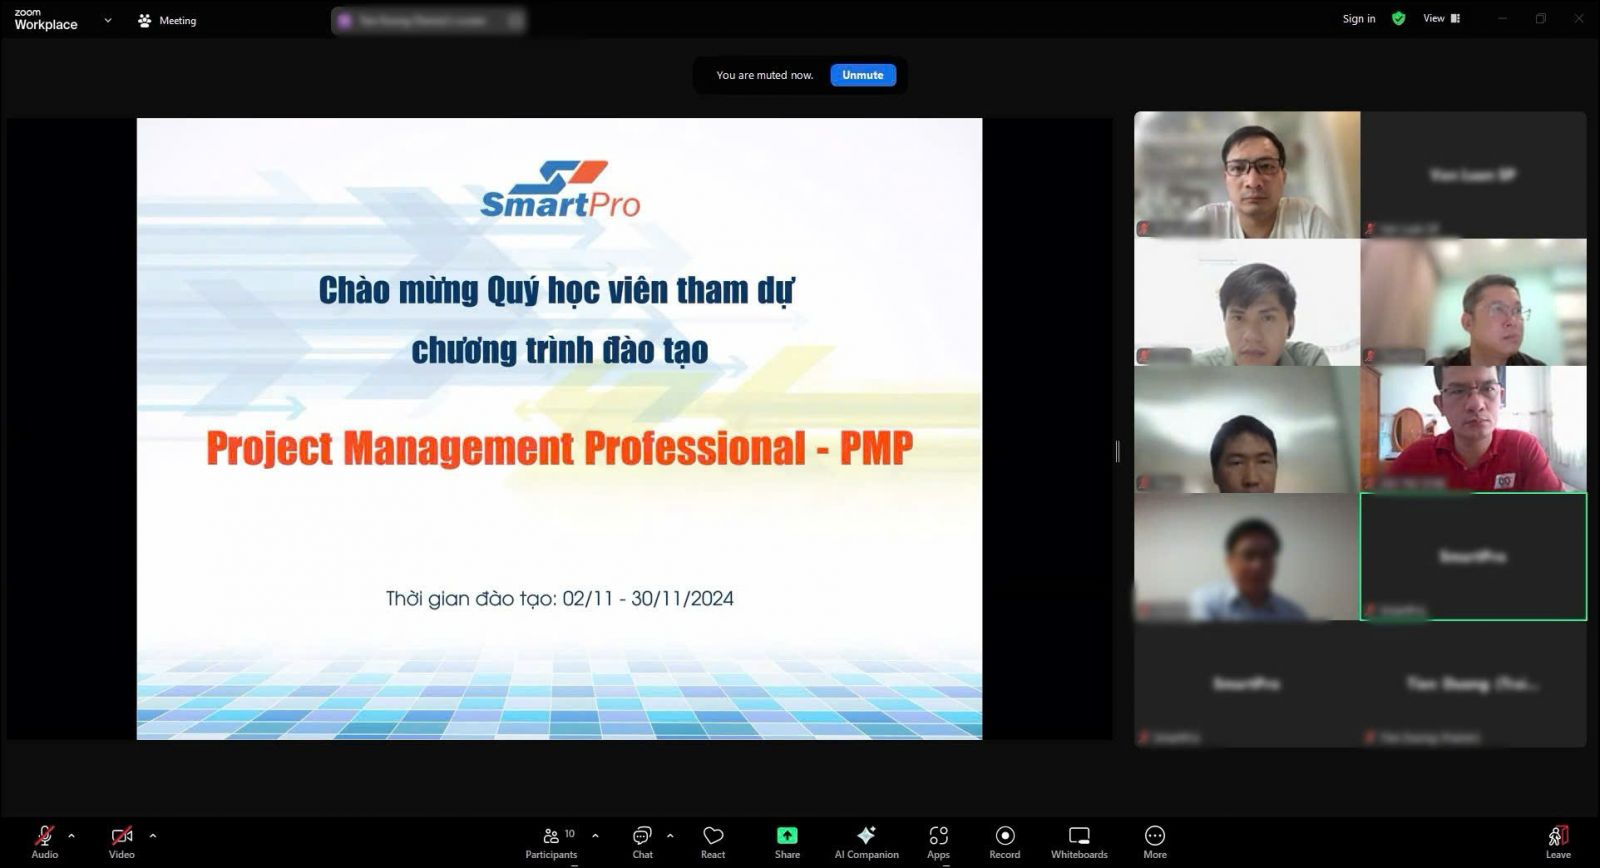Click the green Share screen button
The width and height of the screenshot is (1600, 868).
click(x=787, y=842)
